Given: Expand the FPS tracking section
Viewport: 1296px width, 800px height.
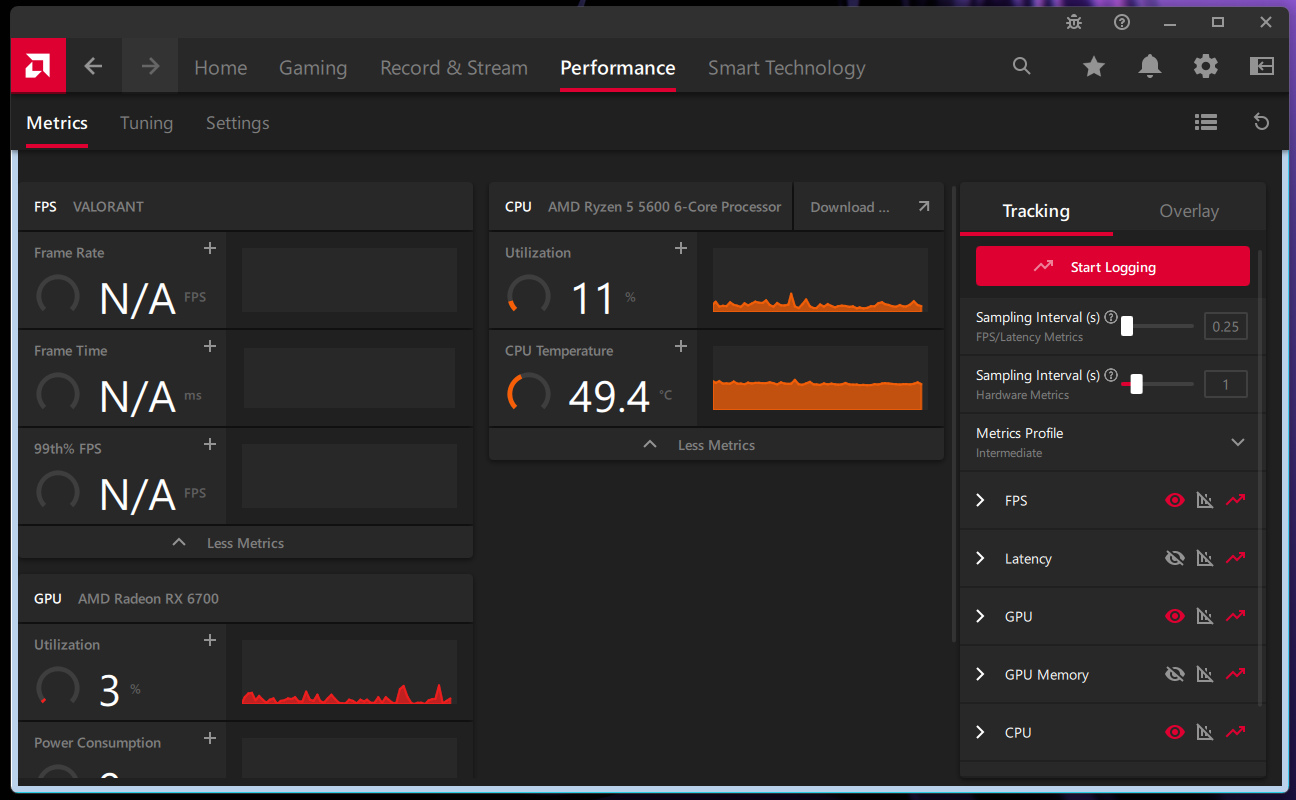Looking at the screenshot, I should coord(980,500).
